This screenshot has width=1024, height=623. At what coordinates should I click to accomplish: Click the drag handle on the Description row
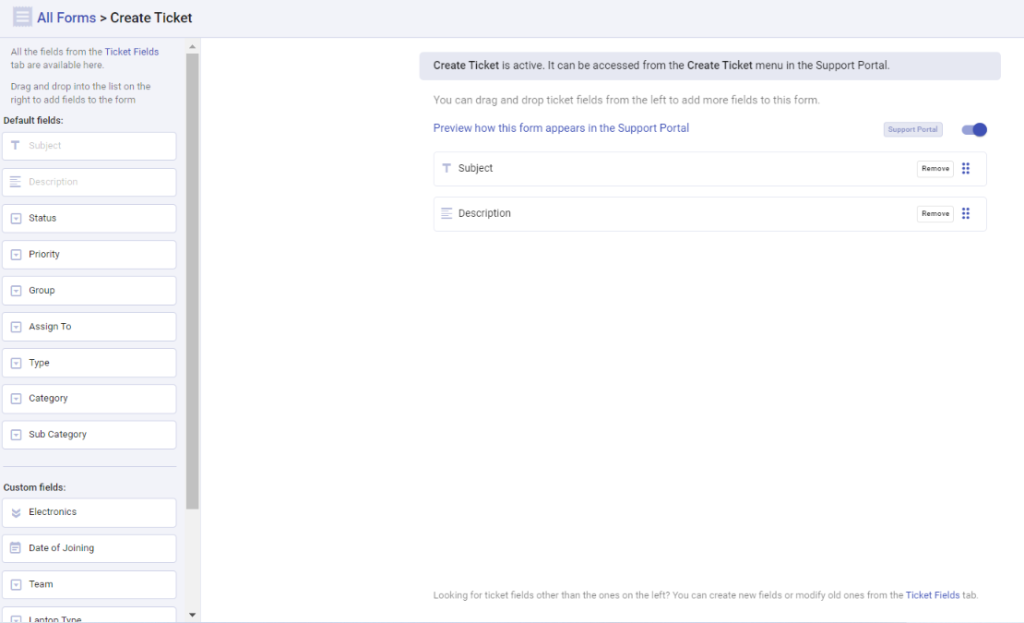(x=966, y=213)
